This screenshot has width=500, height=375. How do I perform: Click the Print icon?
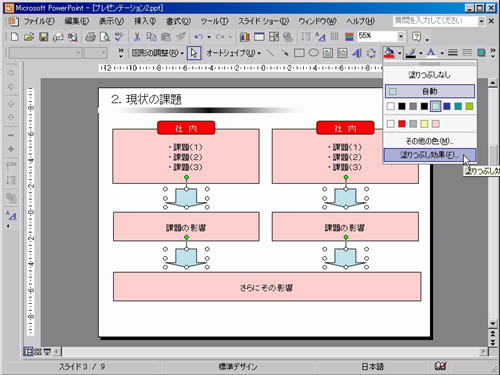pyautogui.click(x=90, y=36)
